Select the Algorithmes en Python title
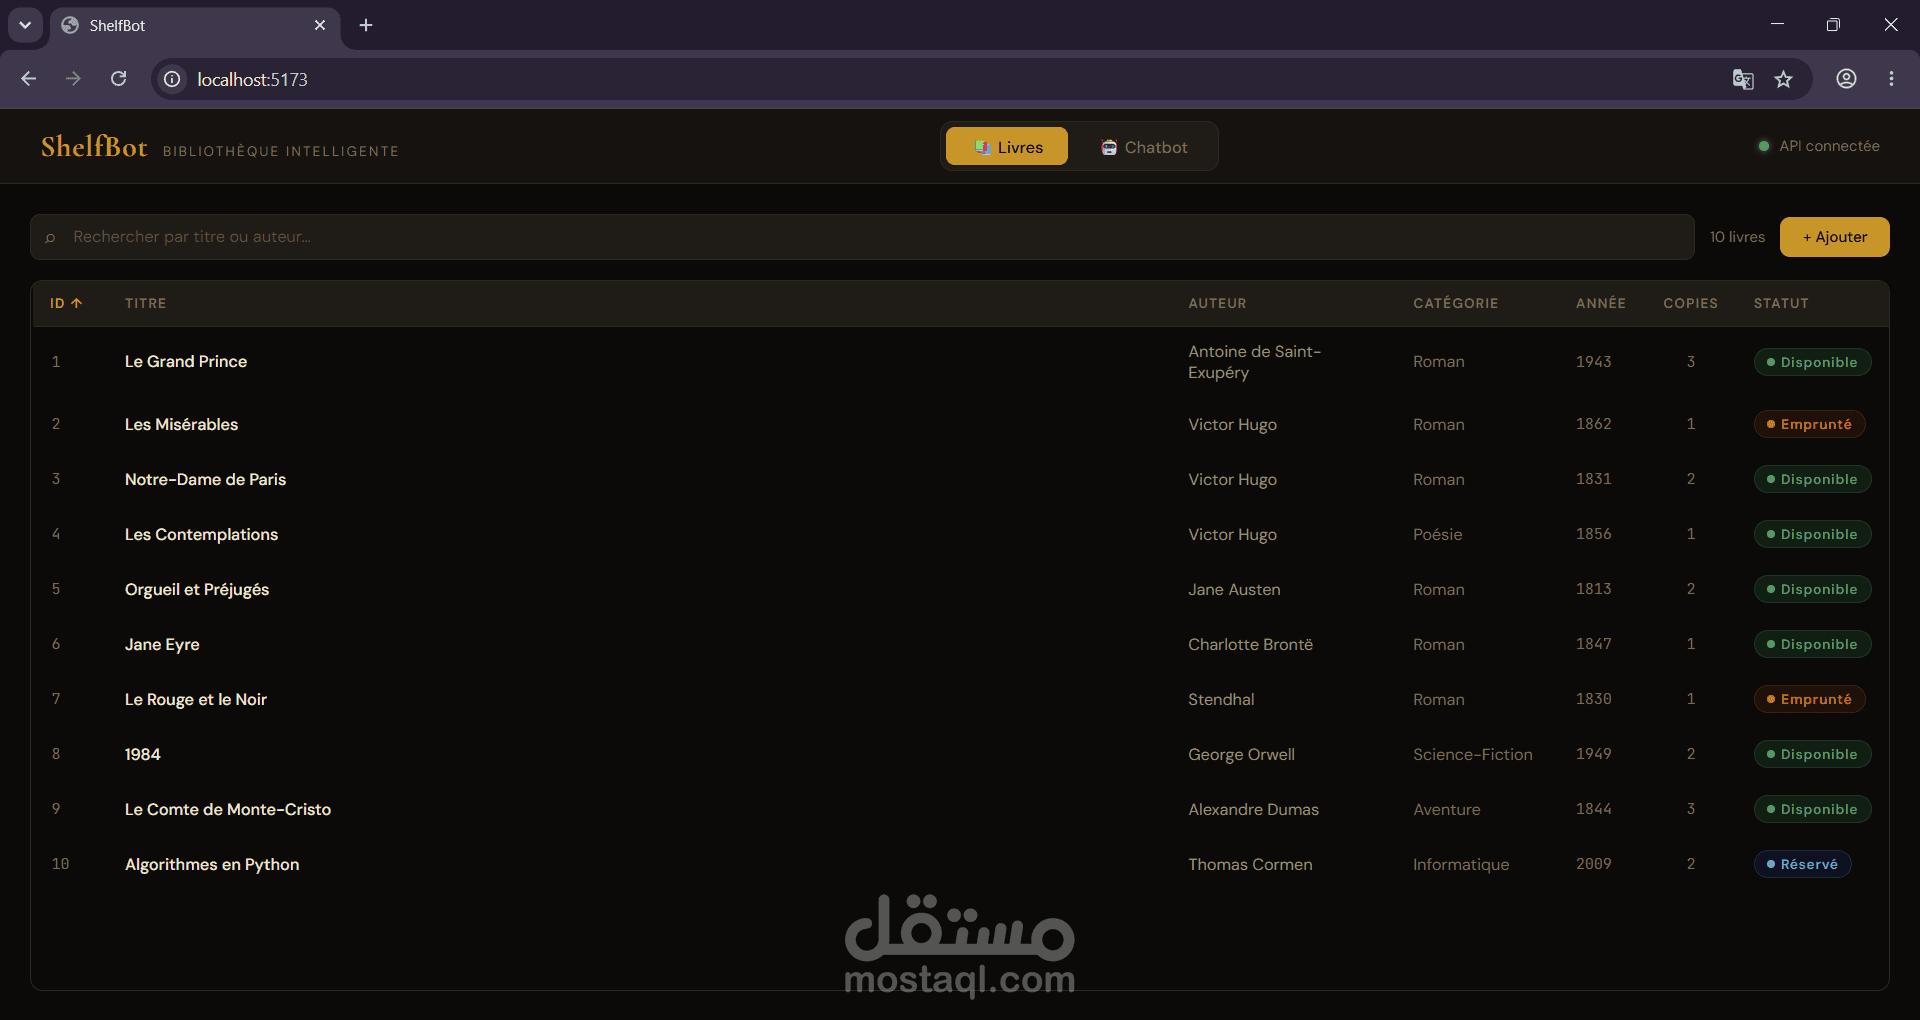The width and height of the screenshot is (1920, 1020). [x=212, y=864]
